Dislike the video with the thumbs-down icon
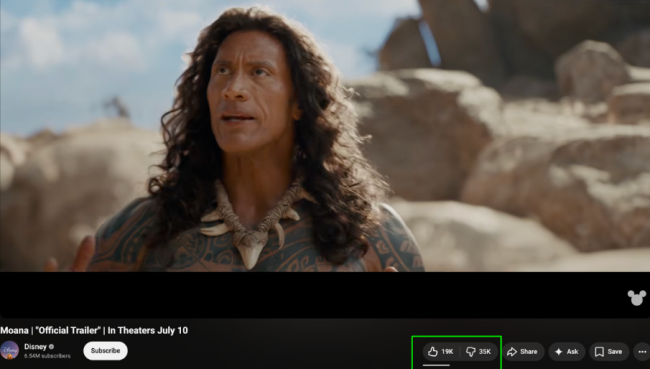The image size is (650, 369). [x=471, y=352]
